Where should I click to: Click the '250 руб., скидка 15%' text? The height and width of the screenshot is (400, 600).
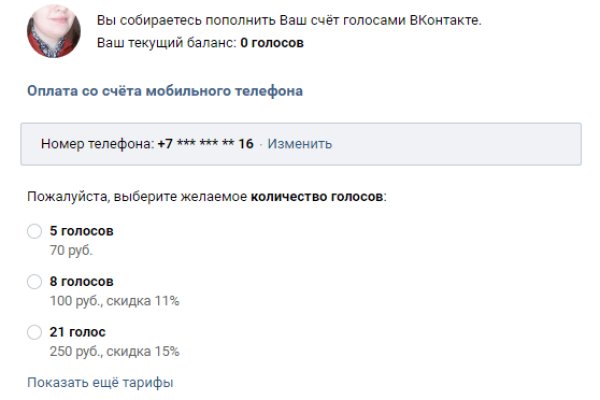tap(114, 351)
